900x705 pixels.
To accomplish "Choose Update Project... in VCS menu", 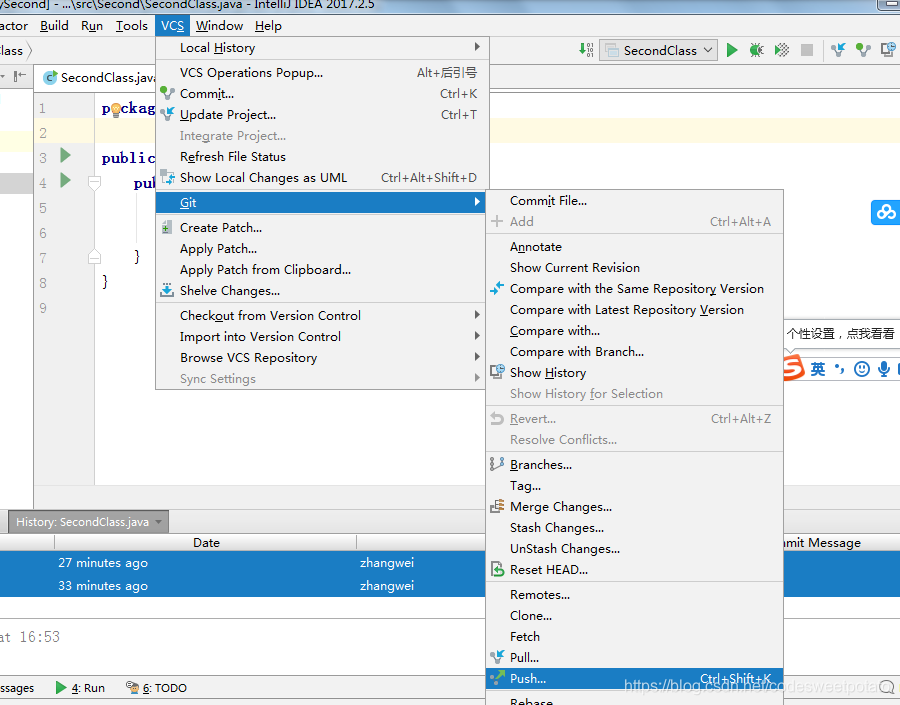I will [x=322, y=115].
